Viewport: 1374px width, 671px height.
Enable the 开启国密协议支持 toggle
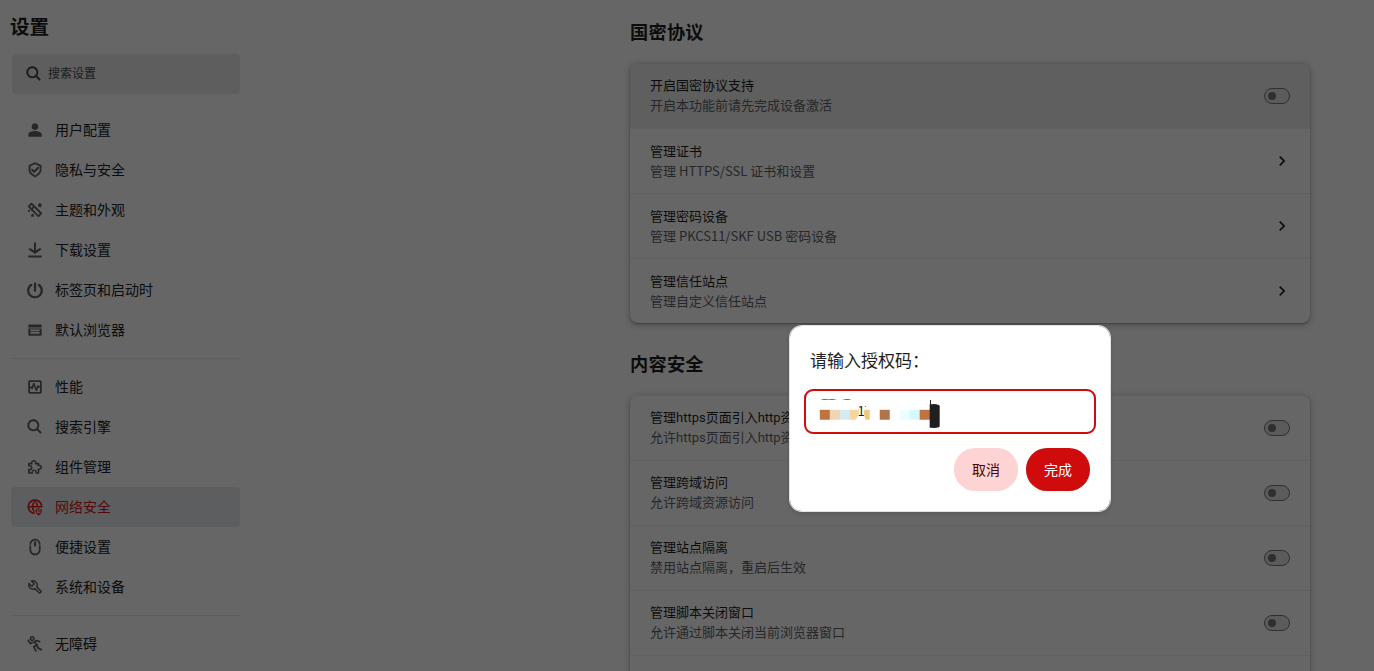coord(1276,96)
